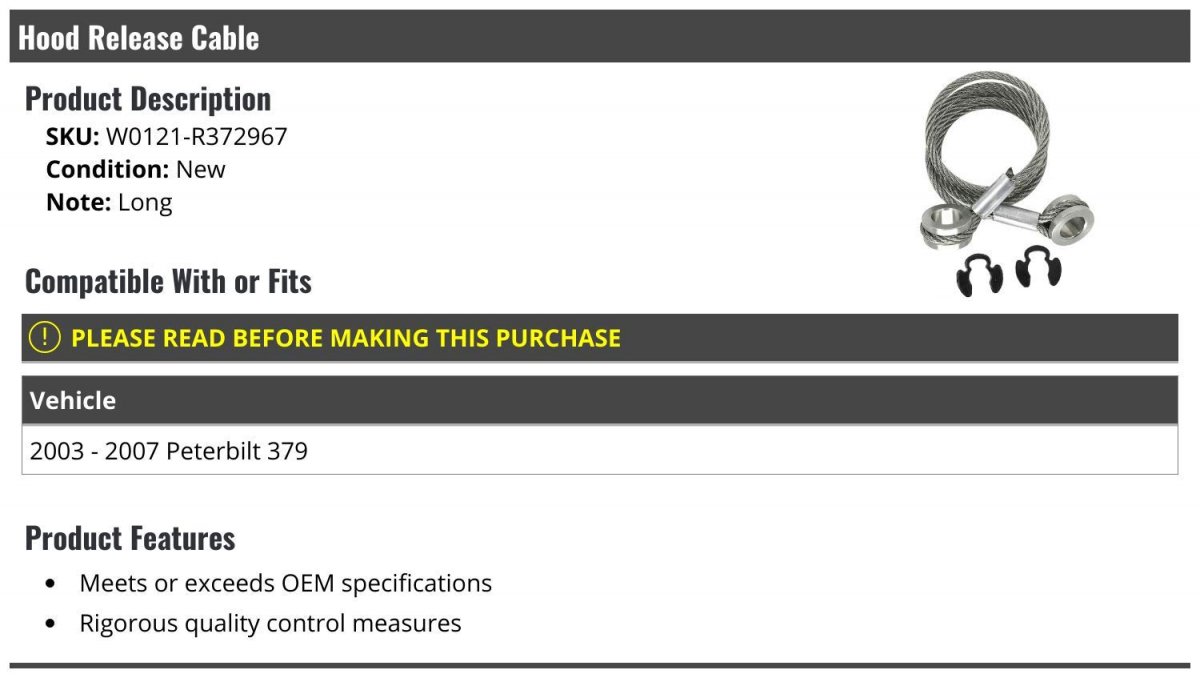Click the Please Read Before Making This Purchase banner
The height and width of the screenshot is (678, 1200).
pos(600,338)
